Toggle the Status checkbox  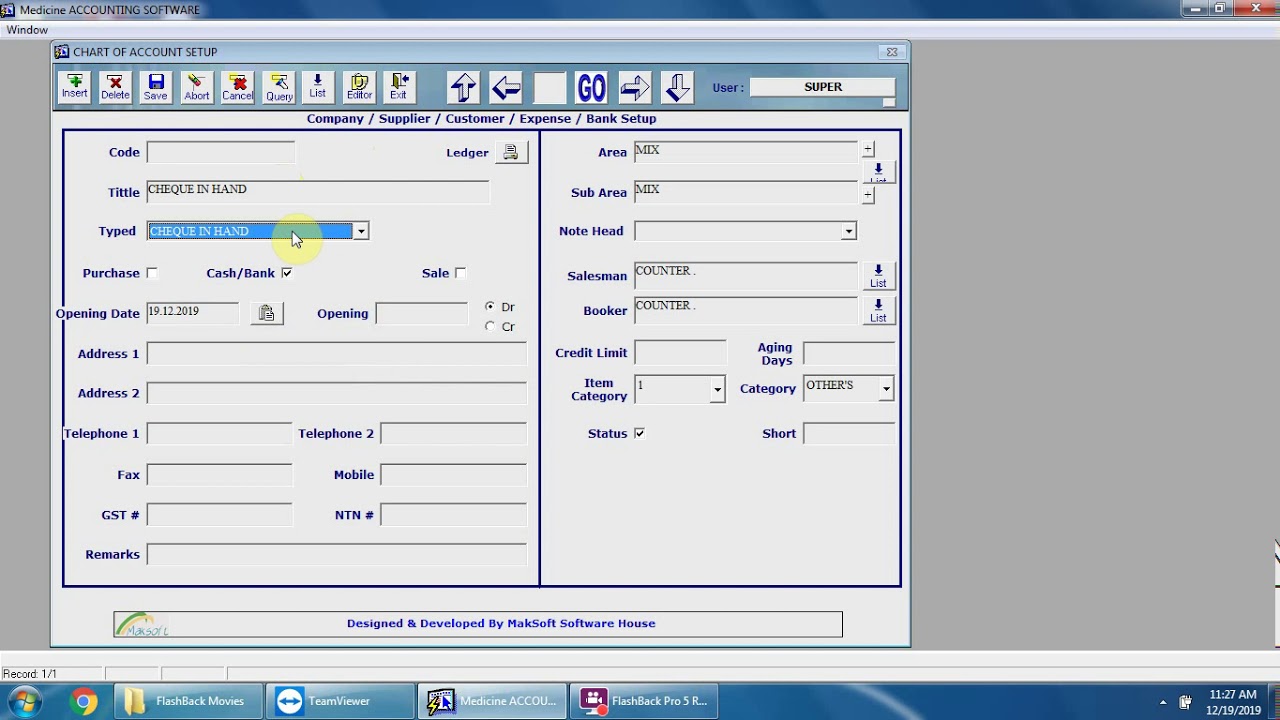coord(639,433)
